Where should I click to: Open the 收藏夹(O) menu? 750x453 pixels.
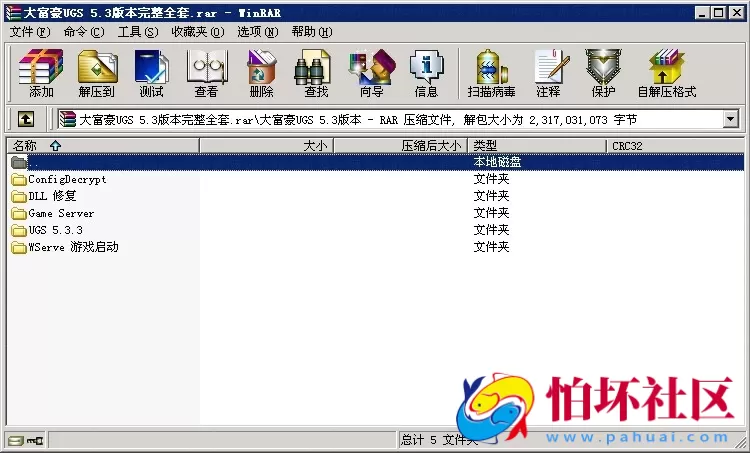tap(198, 32)
